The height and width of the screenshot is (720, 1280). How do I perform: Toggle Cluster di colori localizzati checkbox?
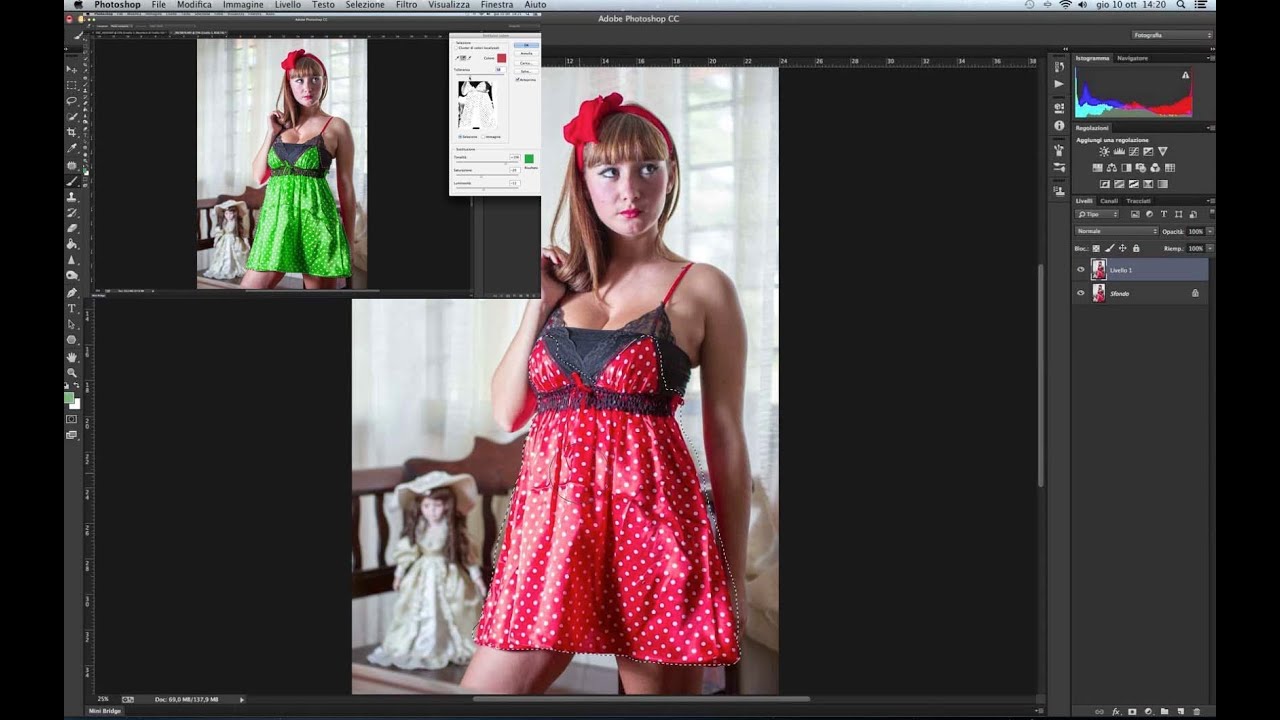456,48
